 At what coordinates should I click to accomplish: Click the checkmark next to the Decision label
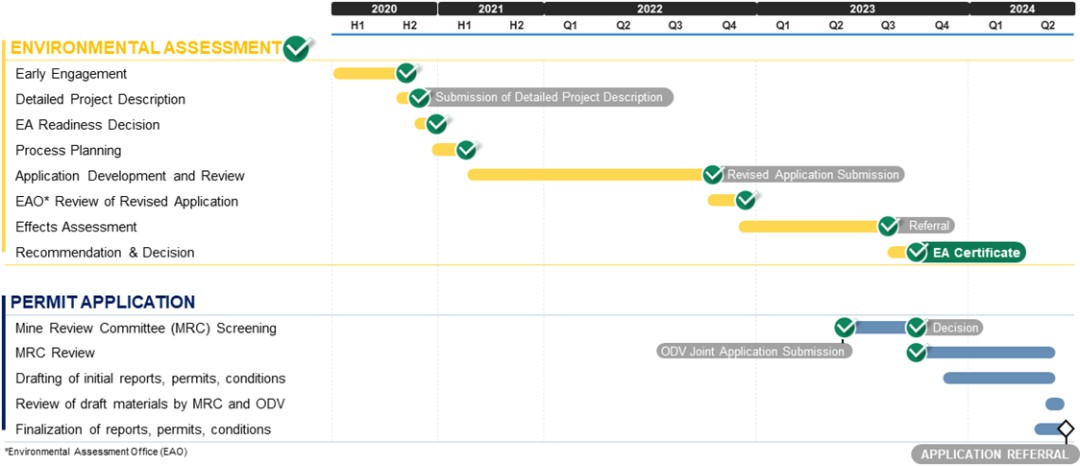(x=916, y=328)
